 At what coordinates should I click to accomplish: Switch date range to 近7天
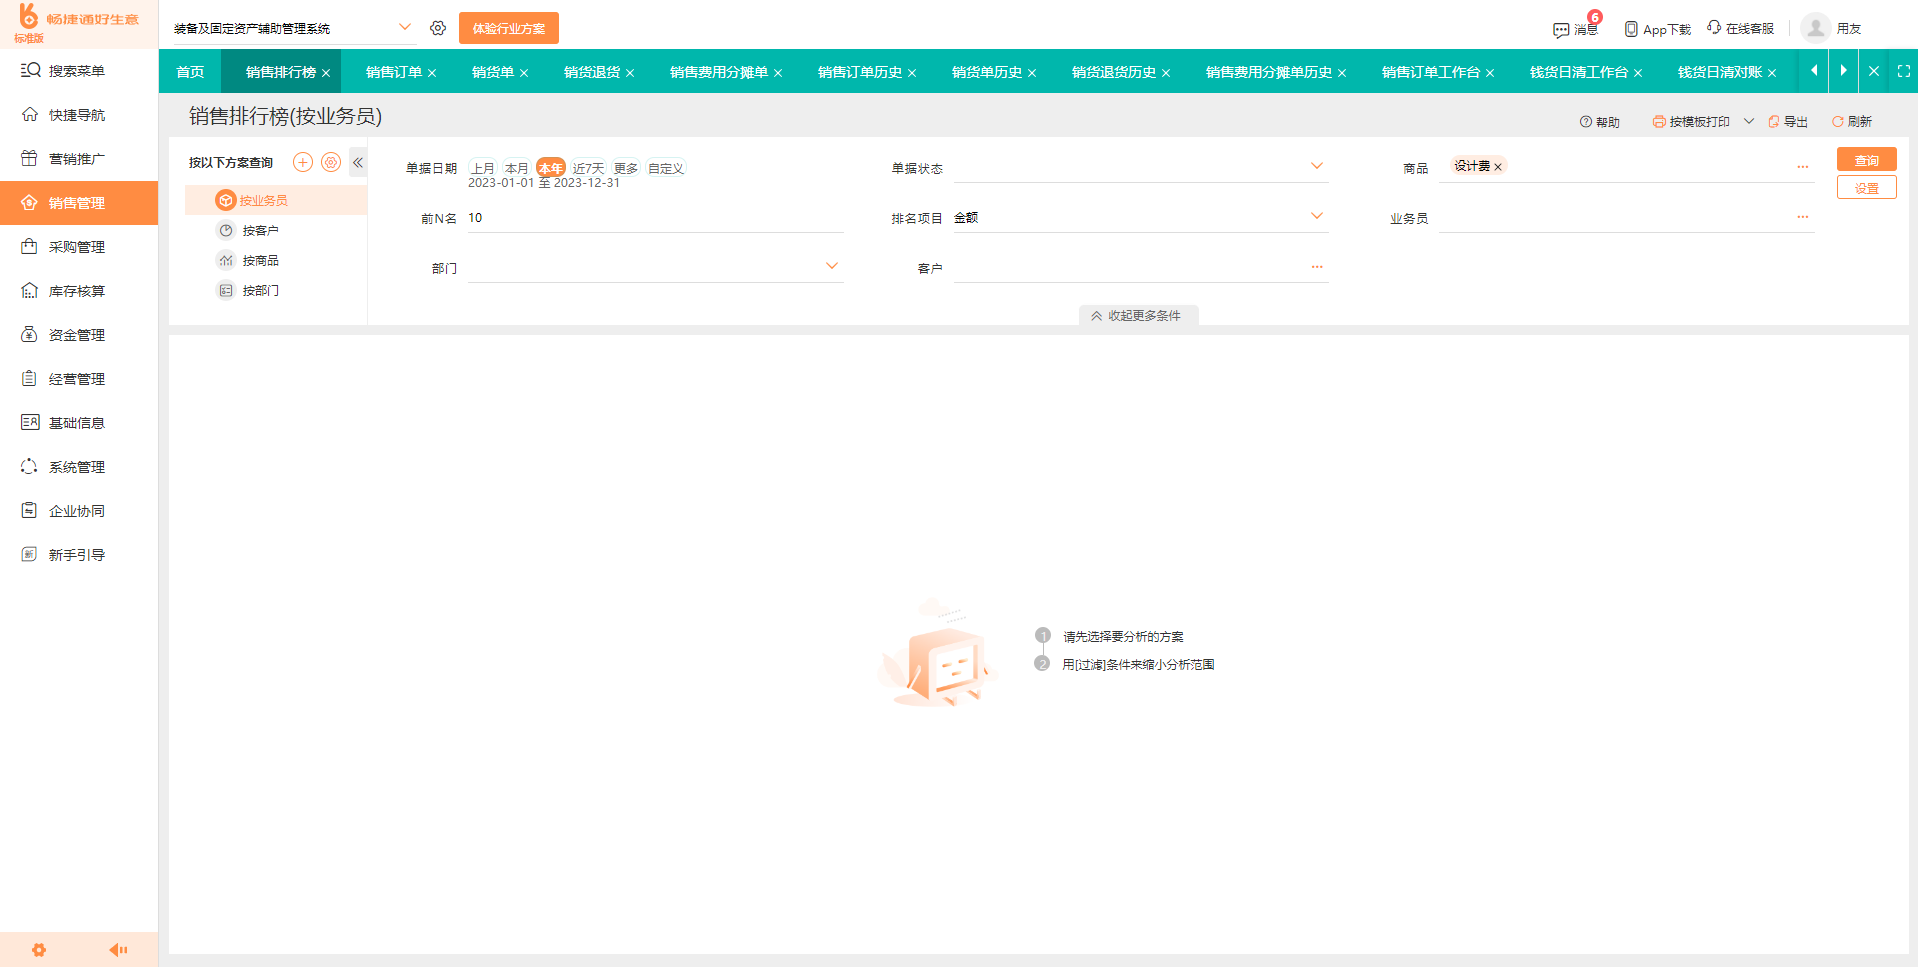[588, 168]
